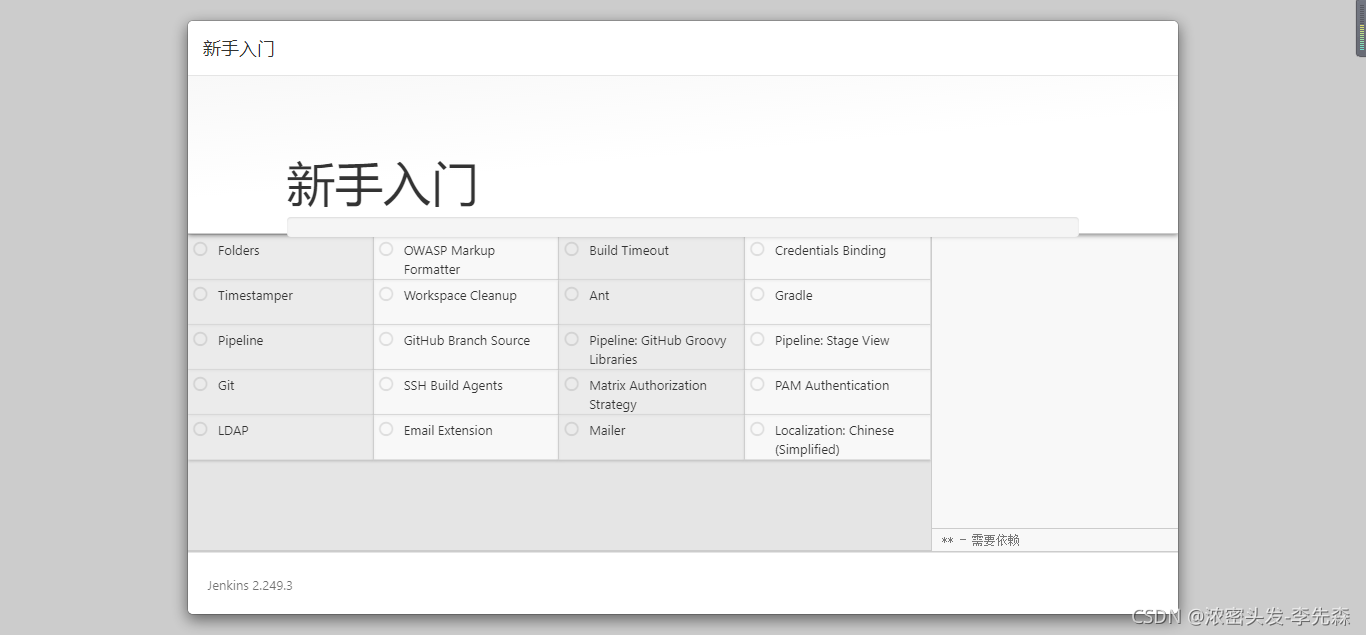The height and width of the screenshot is (635, 1366).
Task: Click the page scrollbar thumb at top right
Action: [x=1361, y=28]
